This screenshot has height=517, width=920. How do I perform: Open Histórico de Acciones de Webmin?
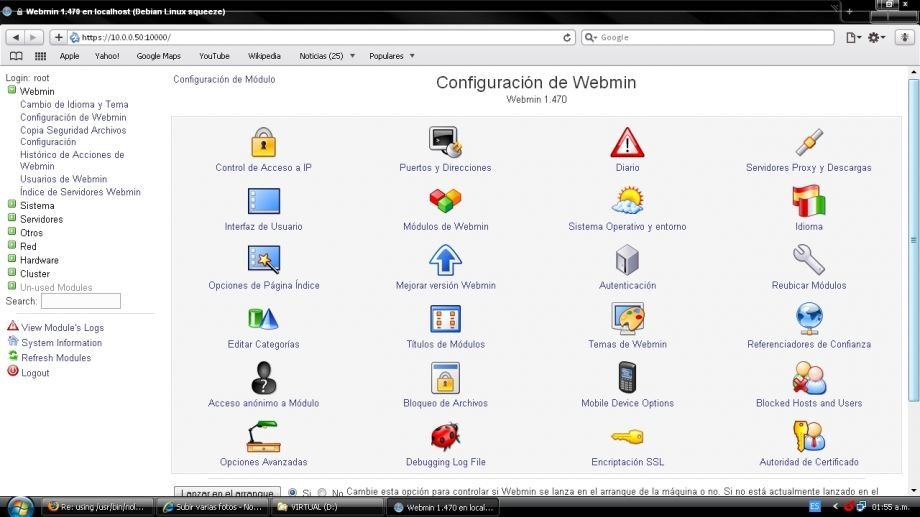point(72,160)
